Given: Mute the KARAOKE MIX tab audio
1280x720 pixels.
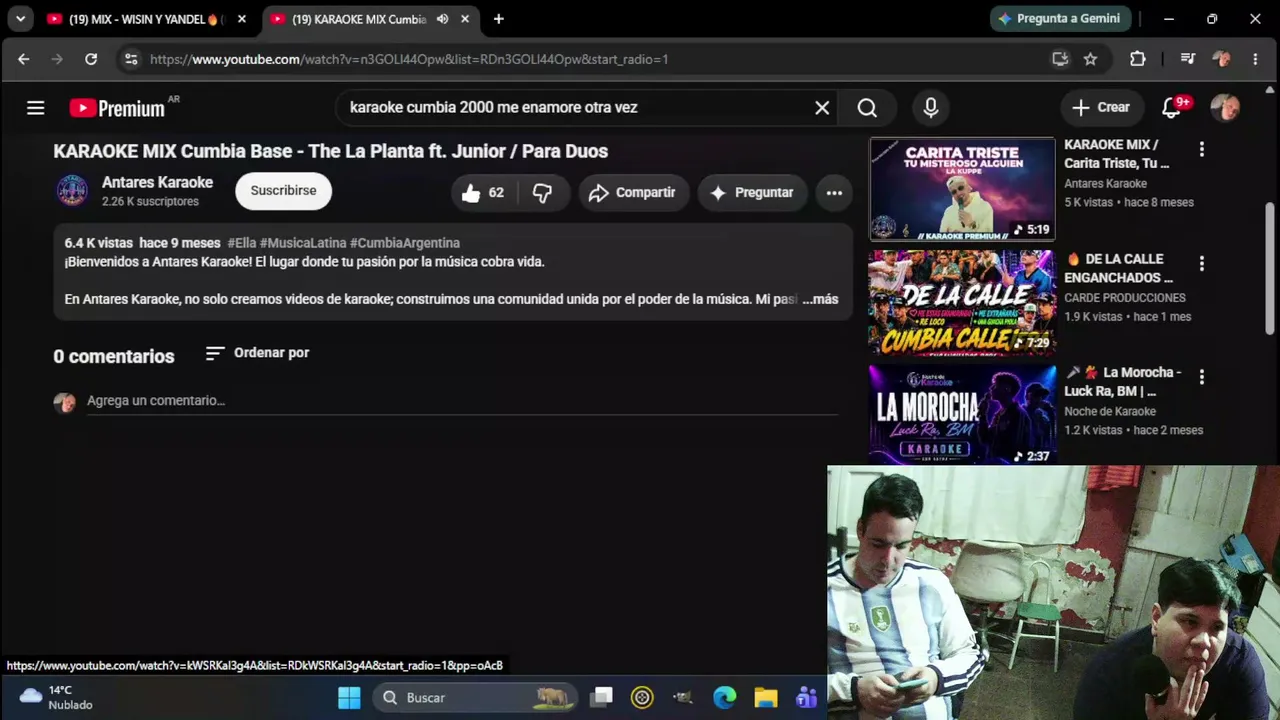Looking at the screenshot, I should coord(442,19).
